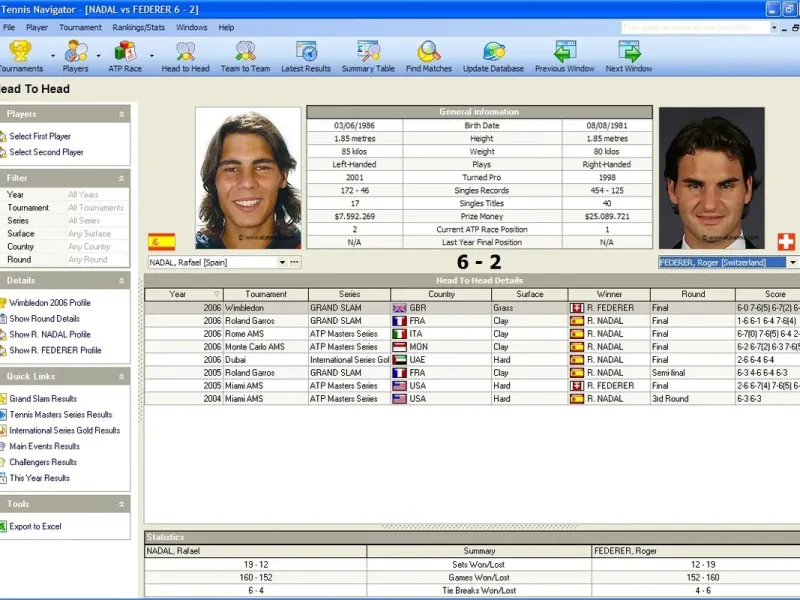Sort table by the Year column header
Image resolution: width=800 pixels, height=600 pixels.
coord(184,294)
